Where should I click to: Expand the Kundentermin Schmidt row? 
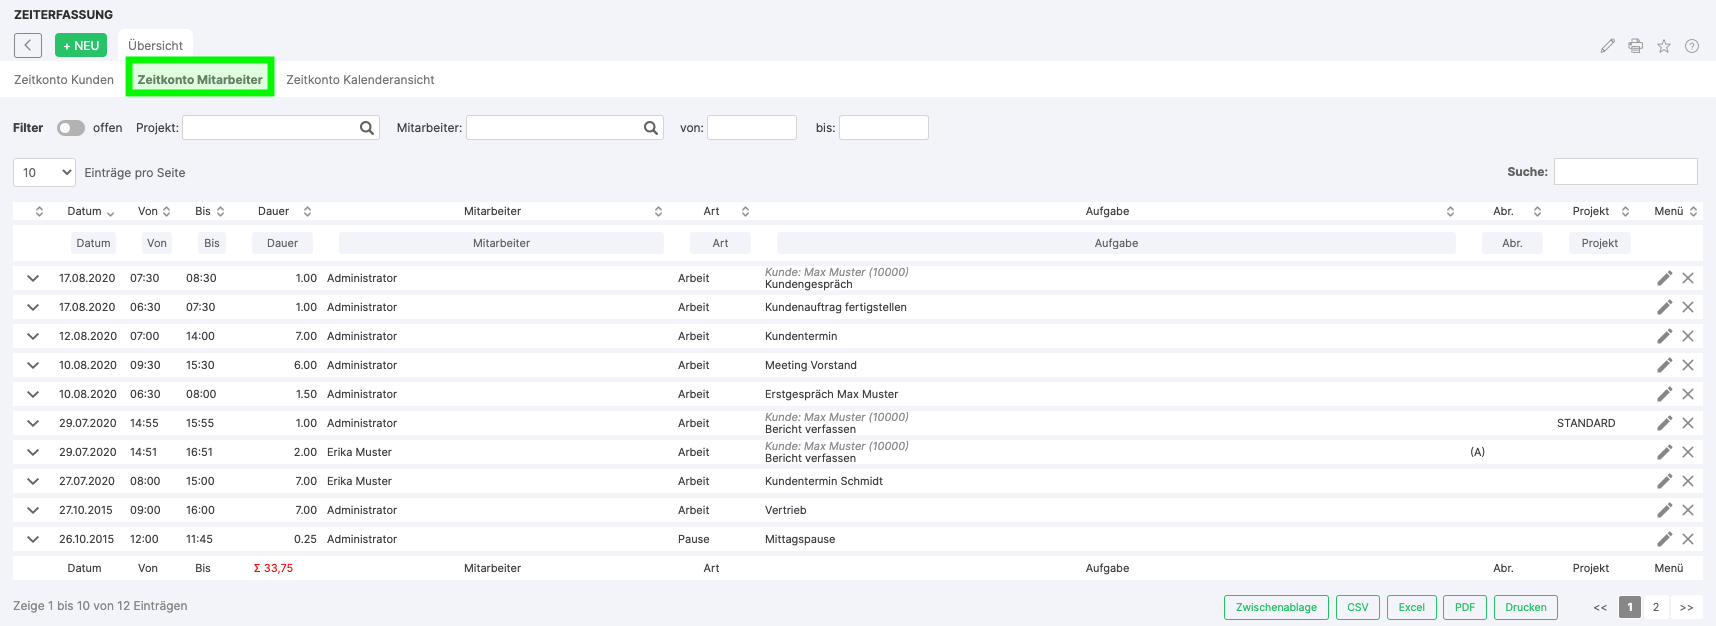(33, 481)
